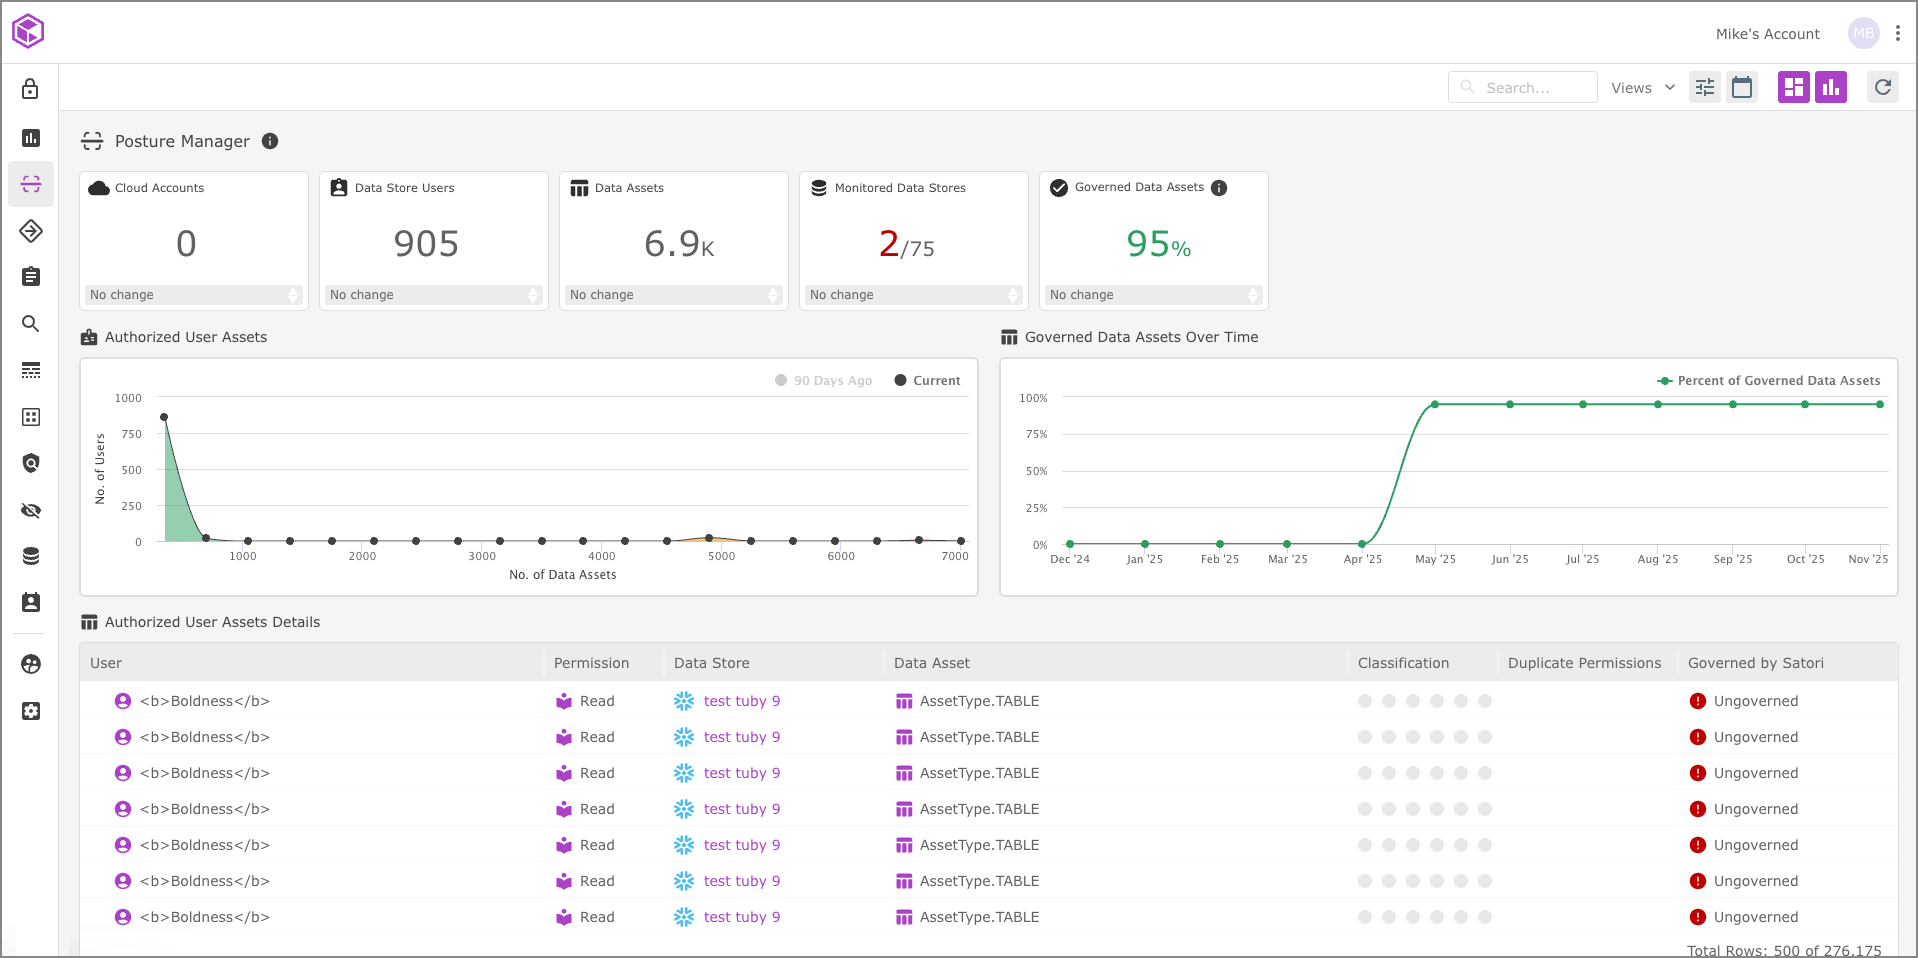
Task: Switch to the dashboard grid view
Action: (x=1793, y=88)
